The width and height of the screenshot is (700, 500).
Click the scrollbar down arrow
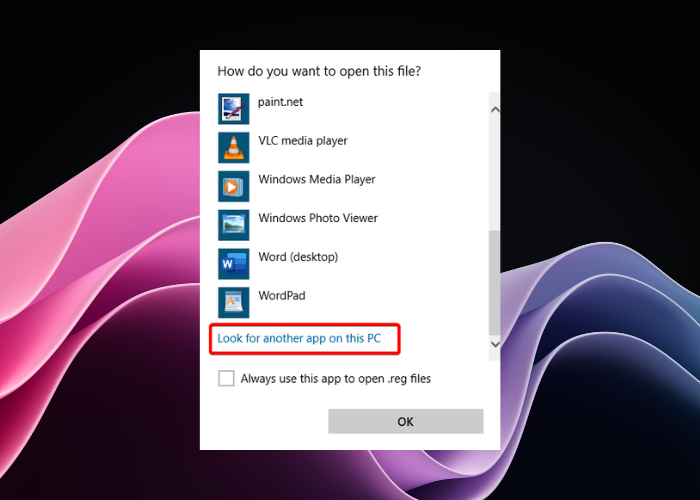point(495,344)
